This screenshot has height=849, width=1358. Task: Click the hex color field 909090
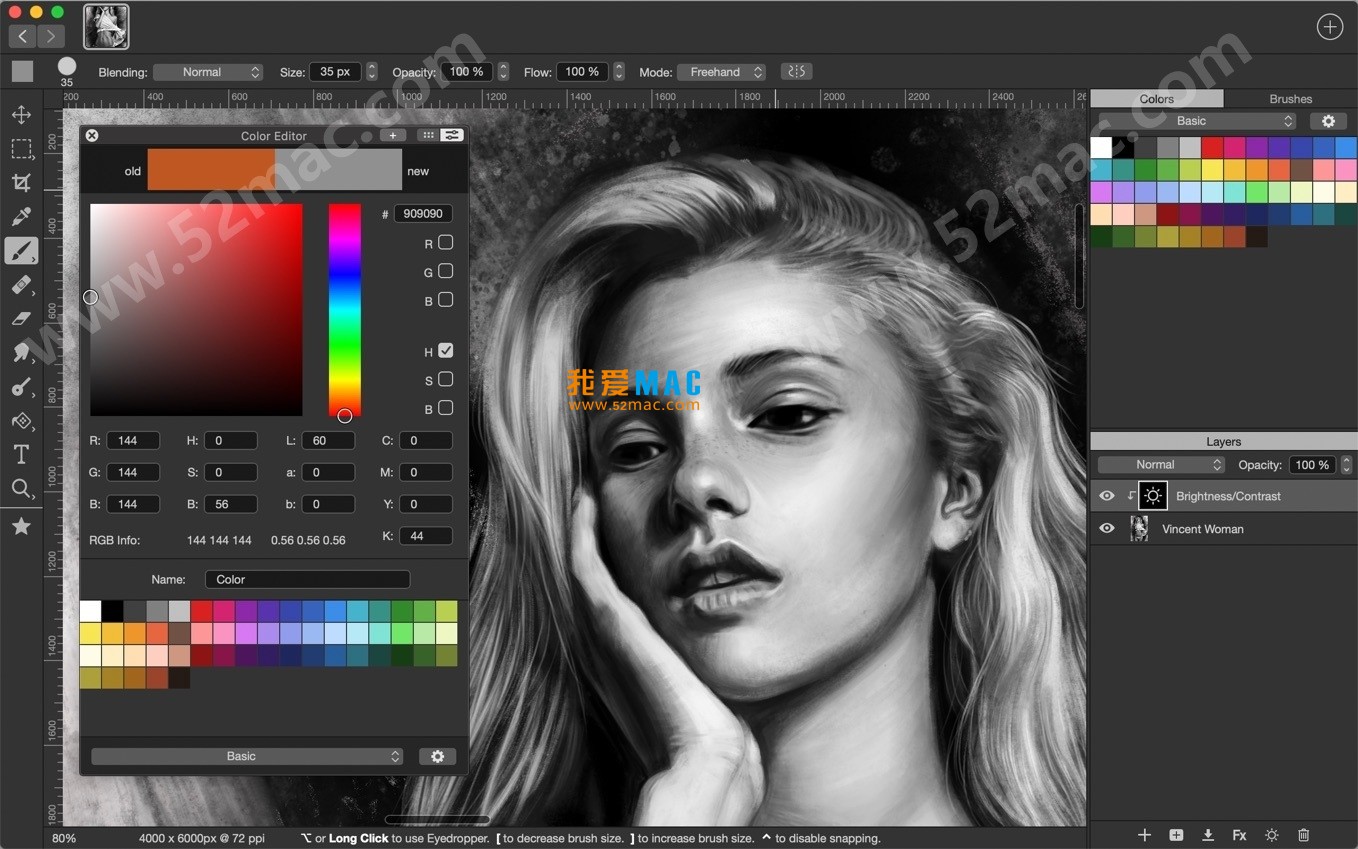click(x=423, y=214)
